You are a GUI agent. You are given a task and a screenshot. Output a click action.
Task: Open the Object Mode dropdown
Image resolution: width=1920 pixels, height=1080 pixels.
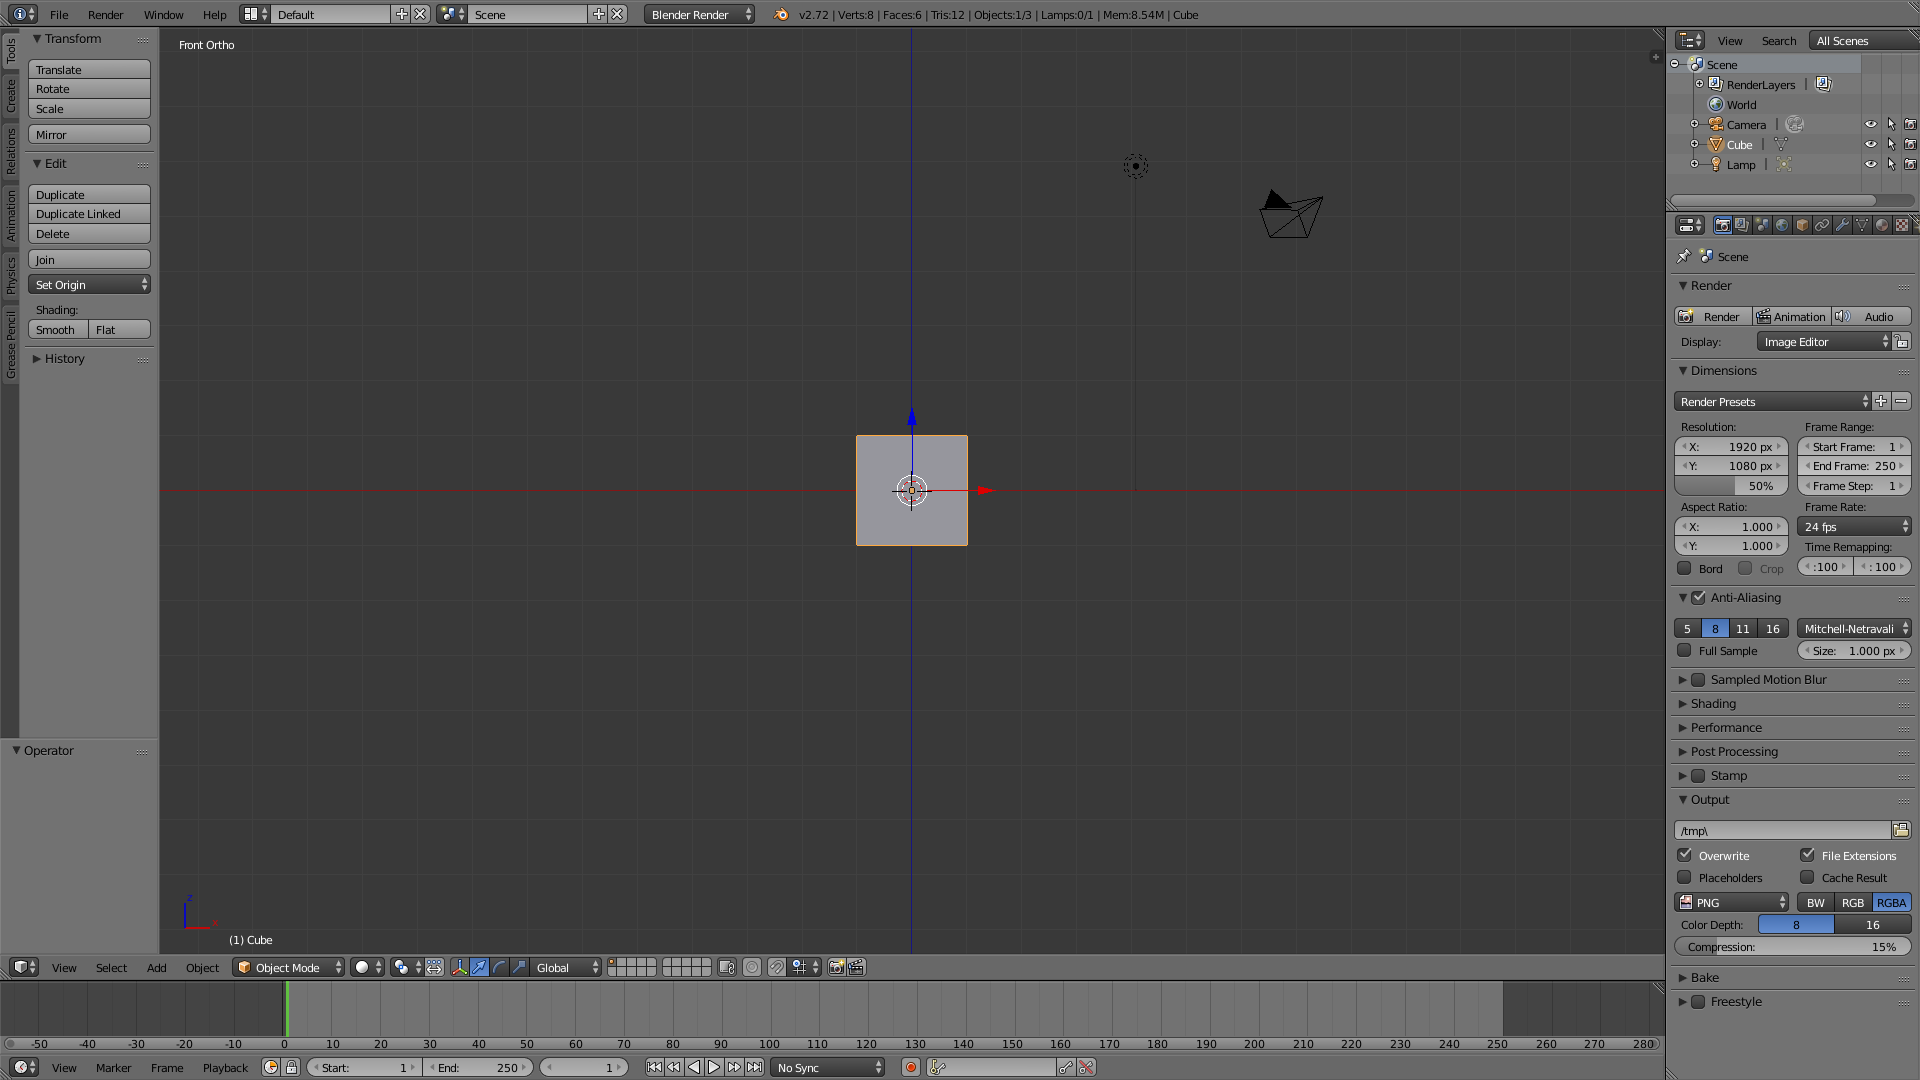pyautogui.click(x=288, y=967)
